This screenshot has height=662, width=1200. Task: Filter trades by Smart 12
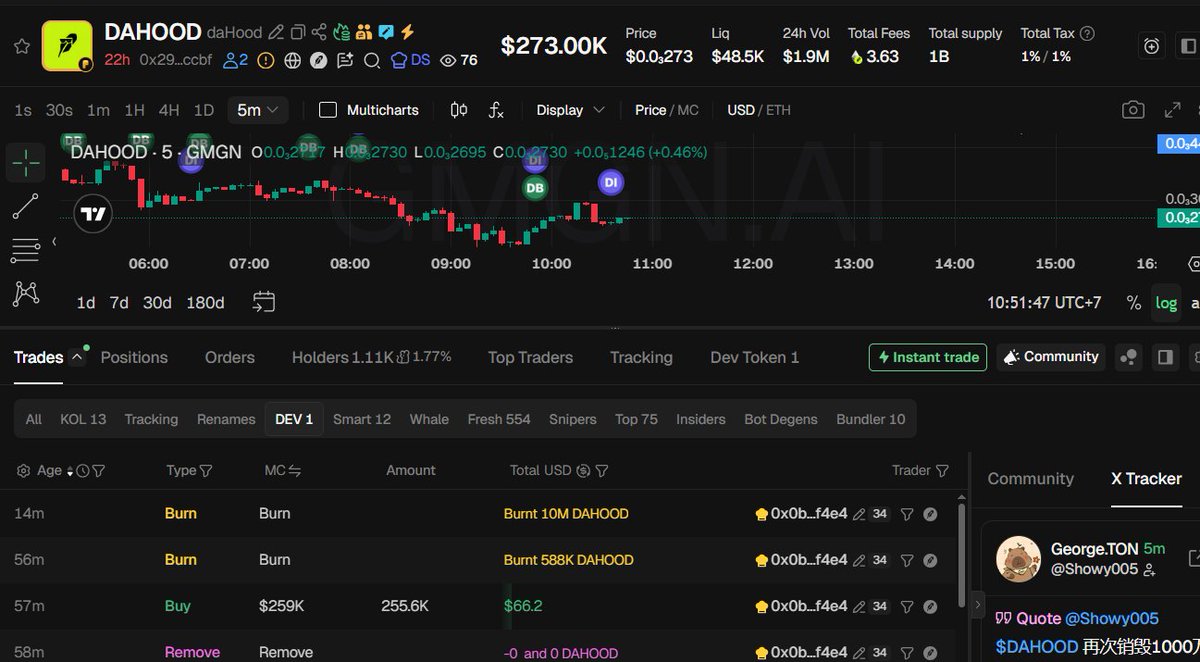[x=362, y=419]
